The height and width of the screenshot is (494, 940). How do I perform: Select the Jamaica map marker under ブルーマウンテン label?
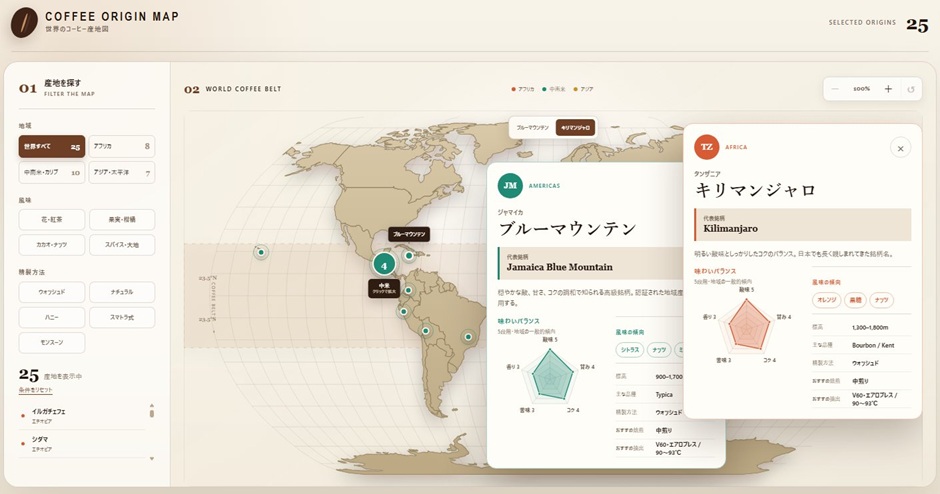[x=409, y=255]
